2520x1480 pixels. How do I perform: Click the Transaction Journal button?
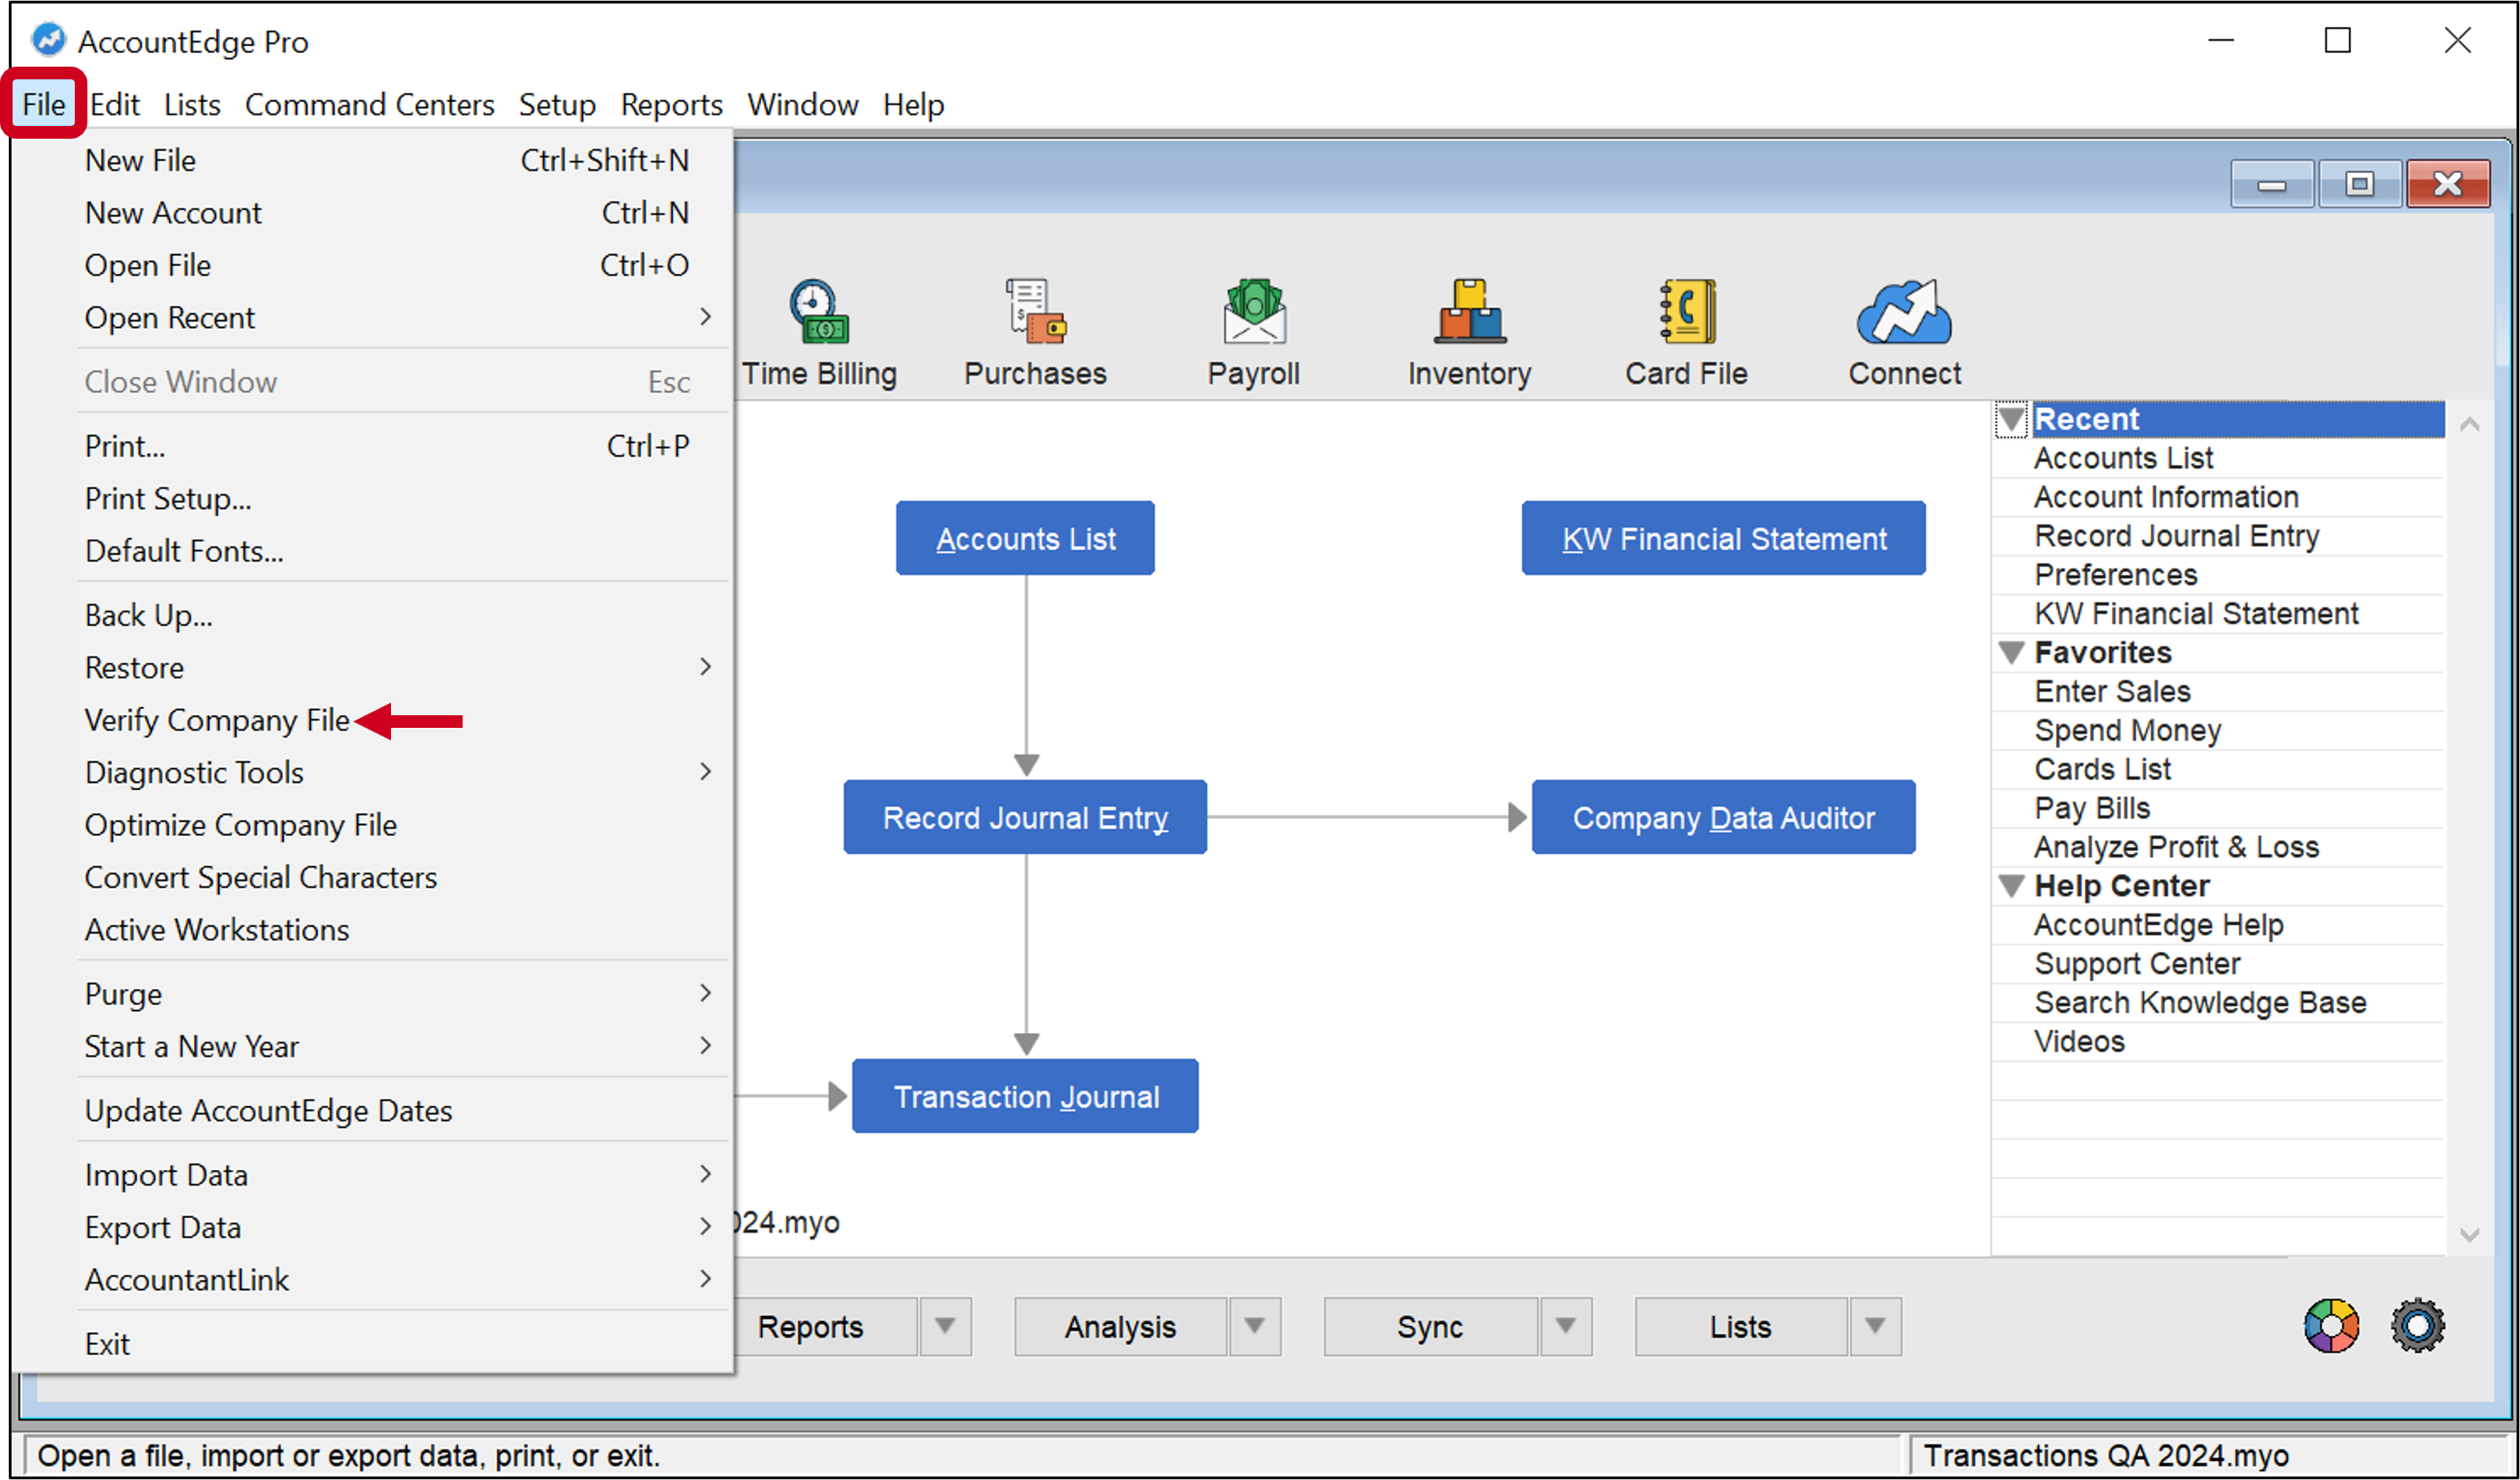pos(1025,1097)
